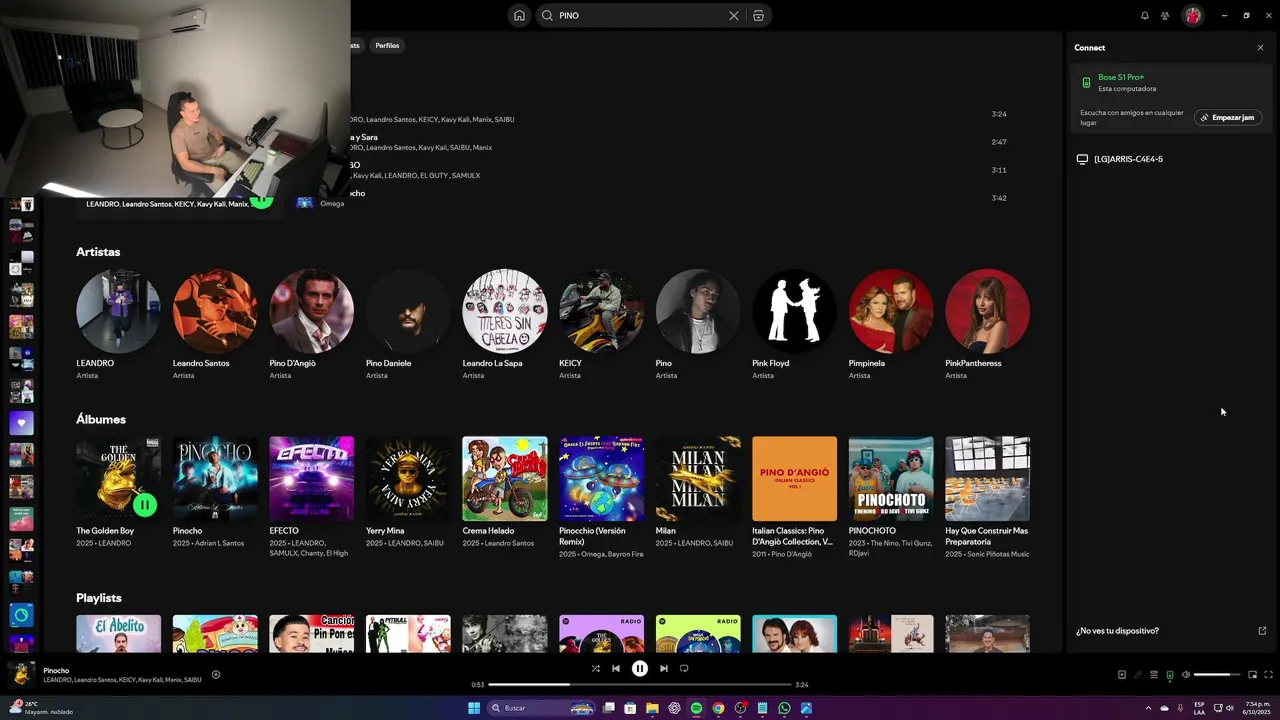Open external link icon beside ¿No ves tu dispositivo?

(1262, 631)
